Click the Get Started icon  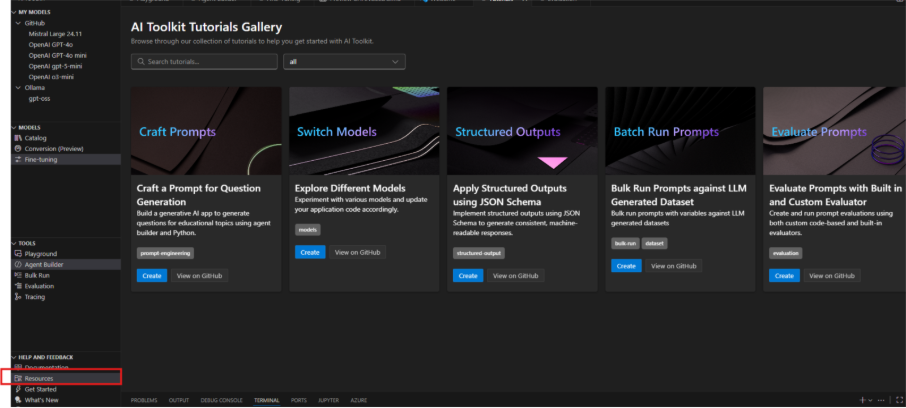18,389
